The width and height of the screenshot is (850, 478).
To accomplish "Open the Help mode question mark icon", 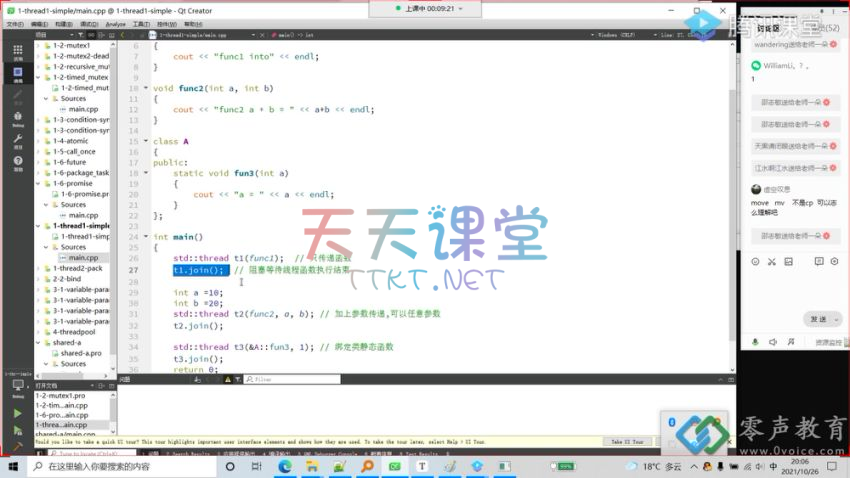I will tap(17, 163).
